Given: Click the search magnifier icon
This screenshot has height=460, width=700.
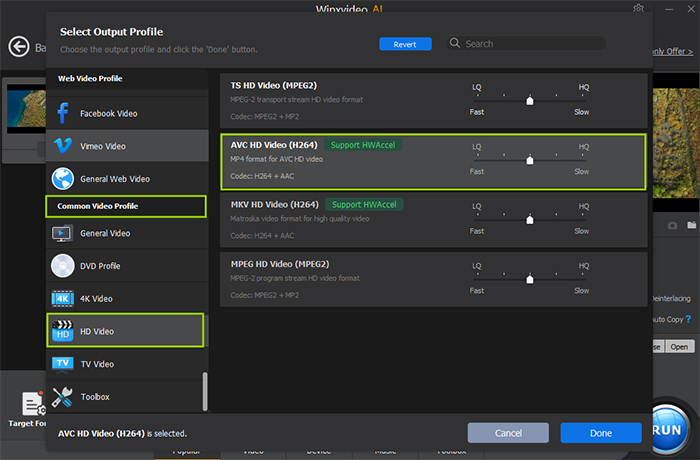Looking at the screenshot, I should click(x=455, y=43).
